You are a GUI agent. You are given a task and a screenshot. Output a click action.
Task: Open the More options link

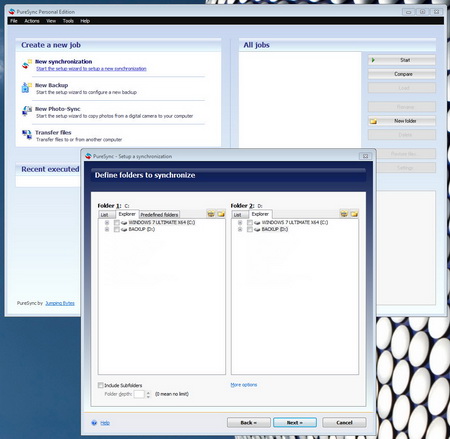[x=244, y=385]
